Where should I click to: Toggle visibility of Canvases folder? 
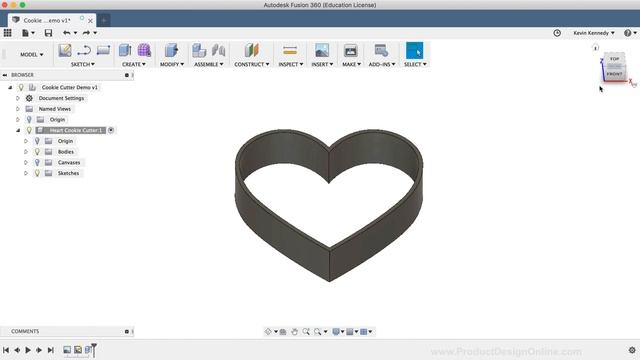(x=37, y=162)
